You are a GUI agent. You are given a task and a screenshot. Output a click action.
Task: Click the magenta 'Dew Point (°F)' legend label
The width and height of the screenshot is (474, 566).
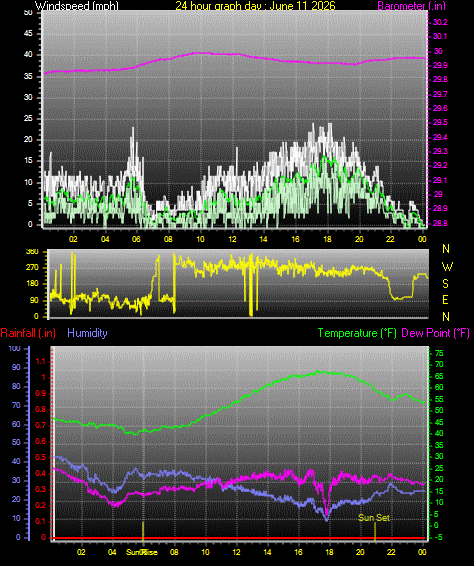[435, 333]
